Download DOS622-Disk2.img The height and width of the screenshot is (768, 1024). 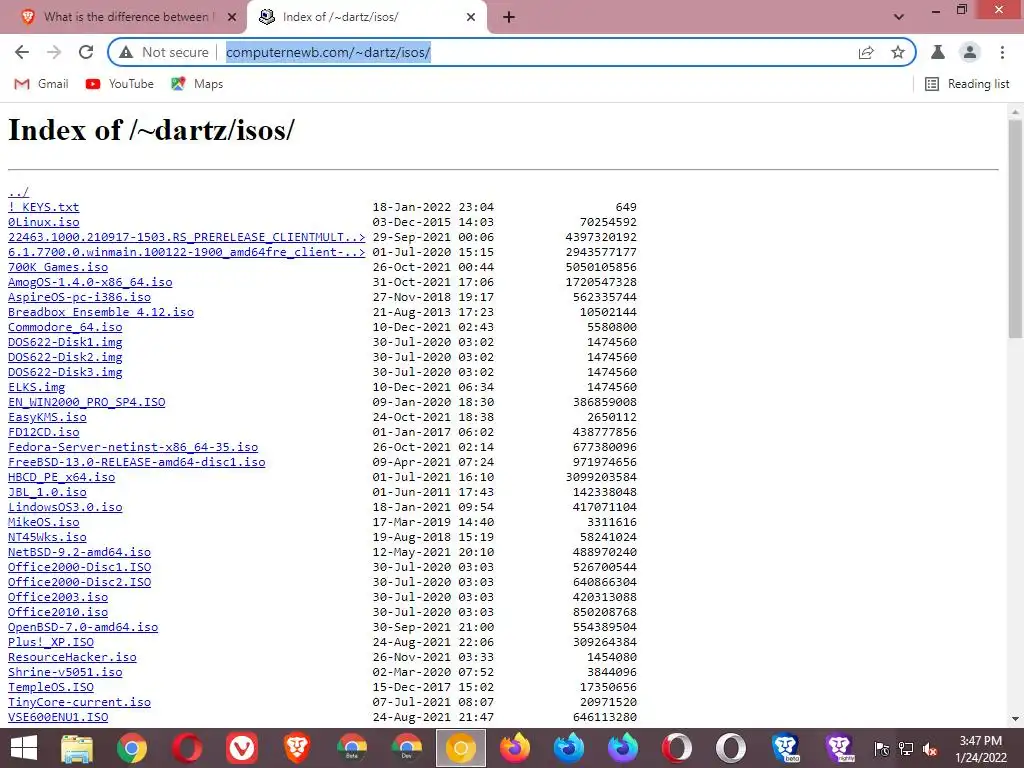(x=65, y=357)
